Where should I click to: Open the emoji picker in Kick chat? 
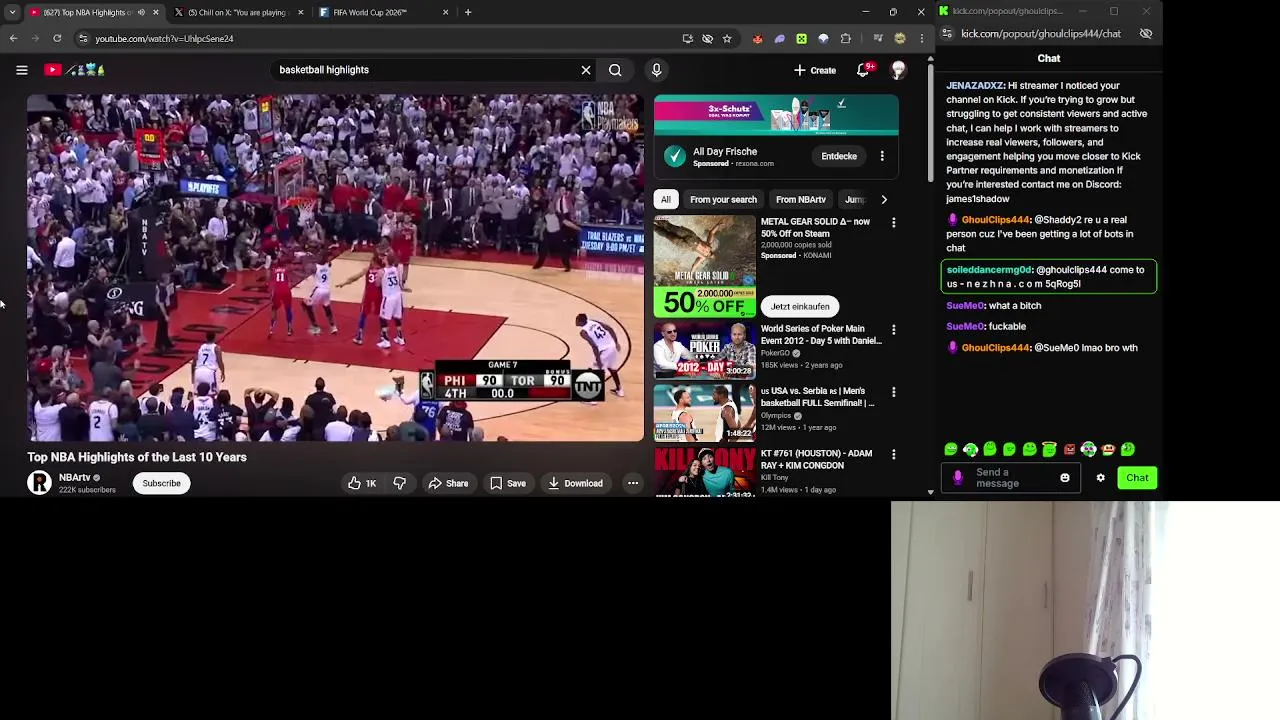pos(1065,478)
